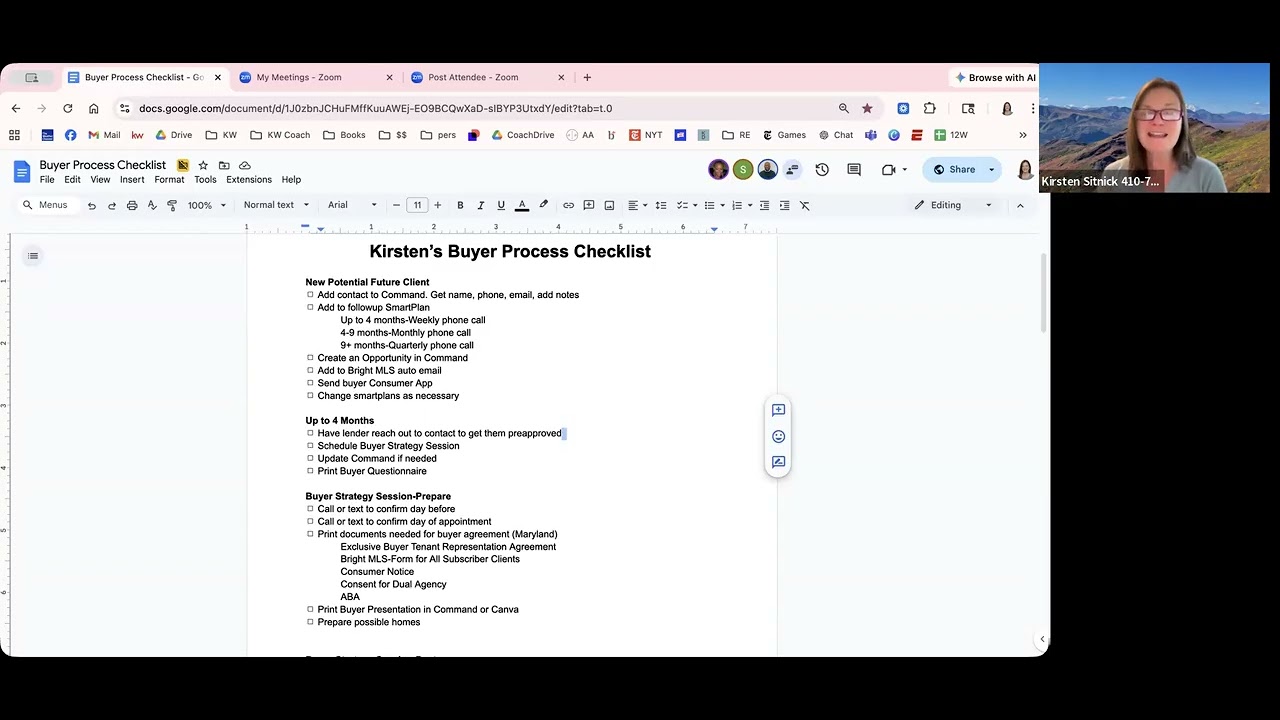
Task: Pick a text color
Action: [x=522, y=205]
